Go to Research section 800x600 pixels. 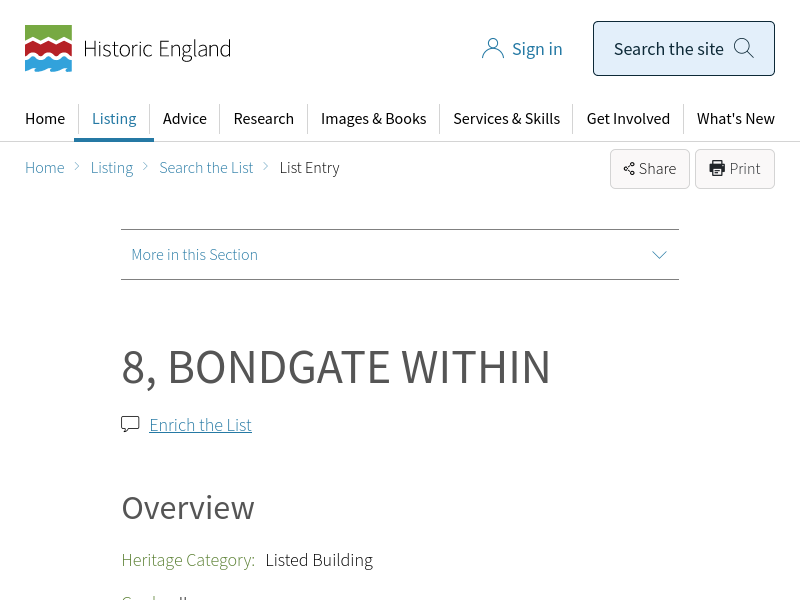[x=263, y=119]
